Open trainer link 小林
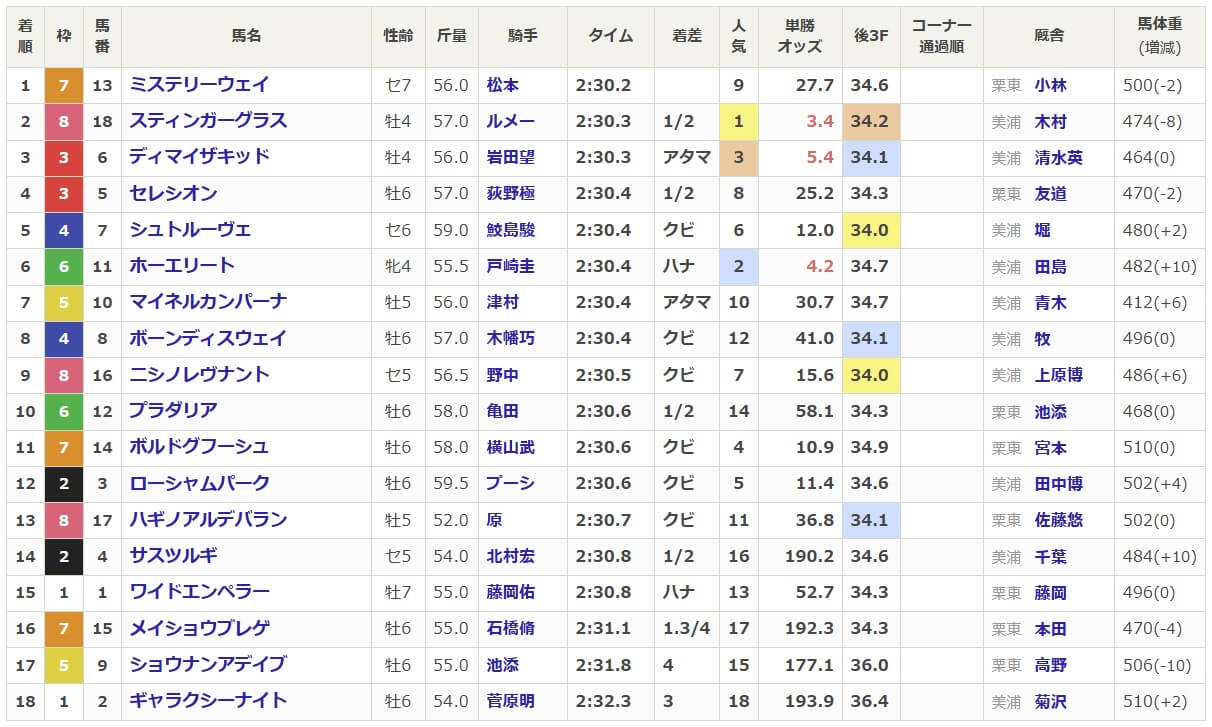 click(x=1050, y=86)
